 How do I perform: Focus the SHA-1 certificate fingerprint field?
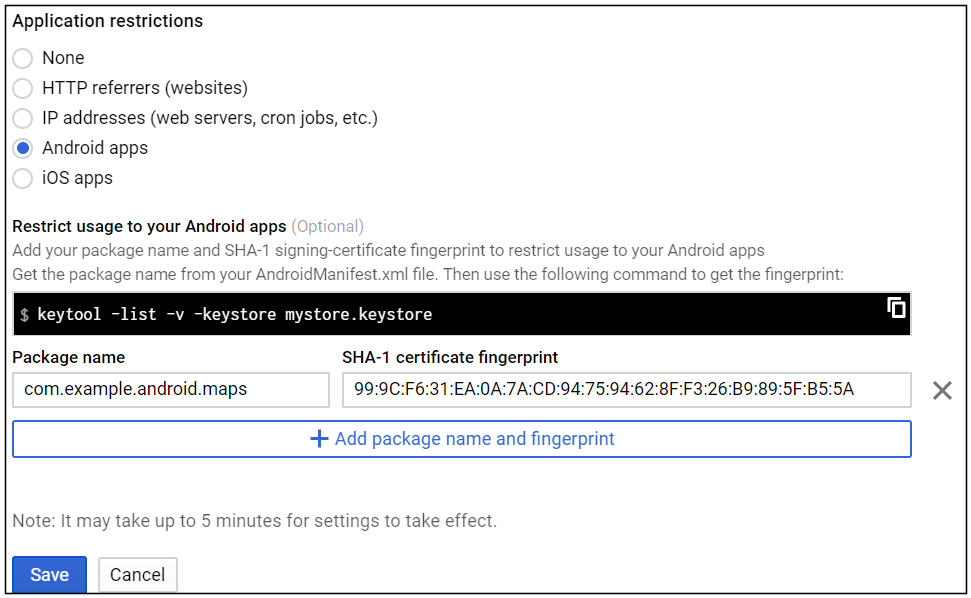[626, 390]
